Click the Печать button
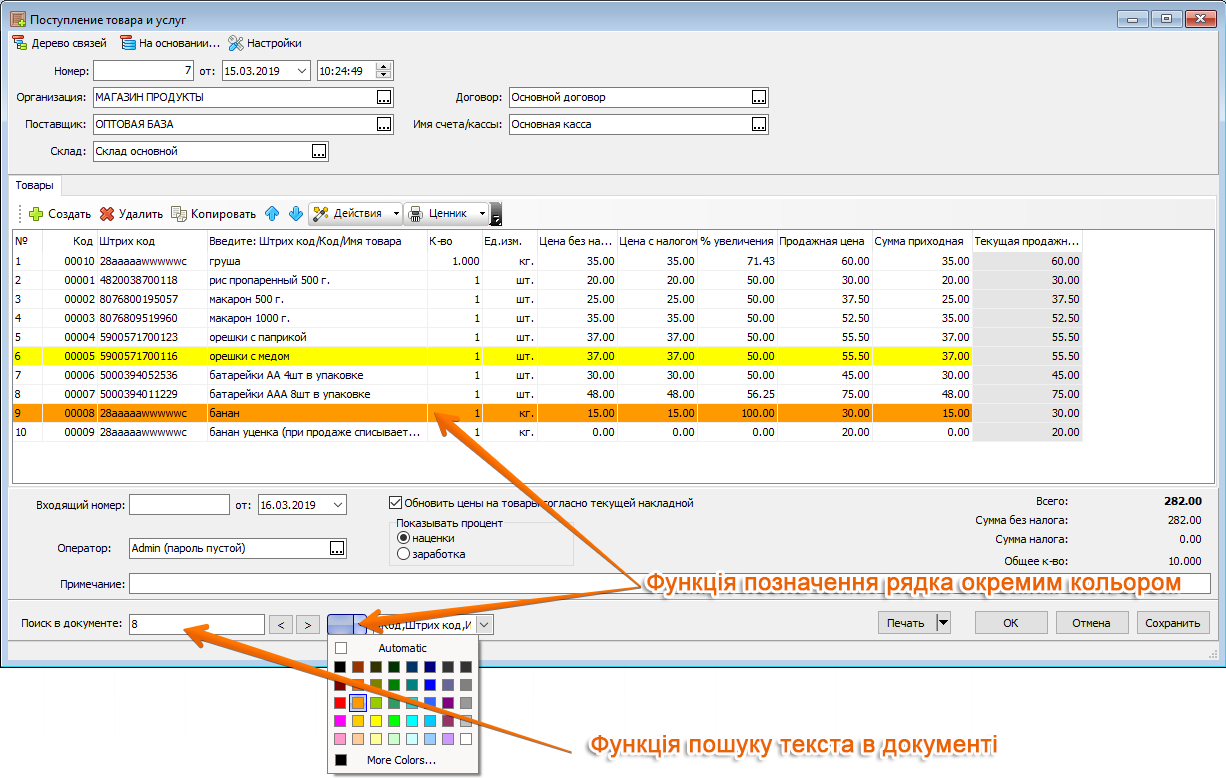1226x778 pixels. pos(905,623)
